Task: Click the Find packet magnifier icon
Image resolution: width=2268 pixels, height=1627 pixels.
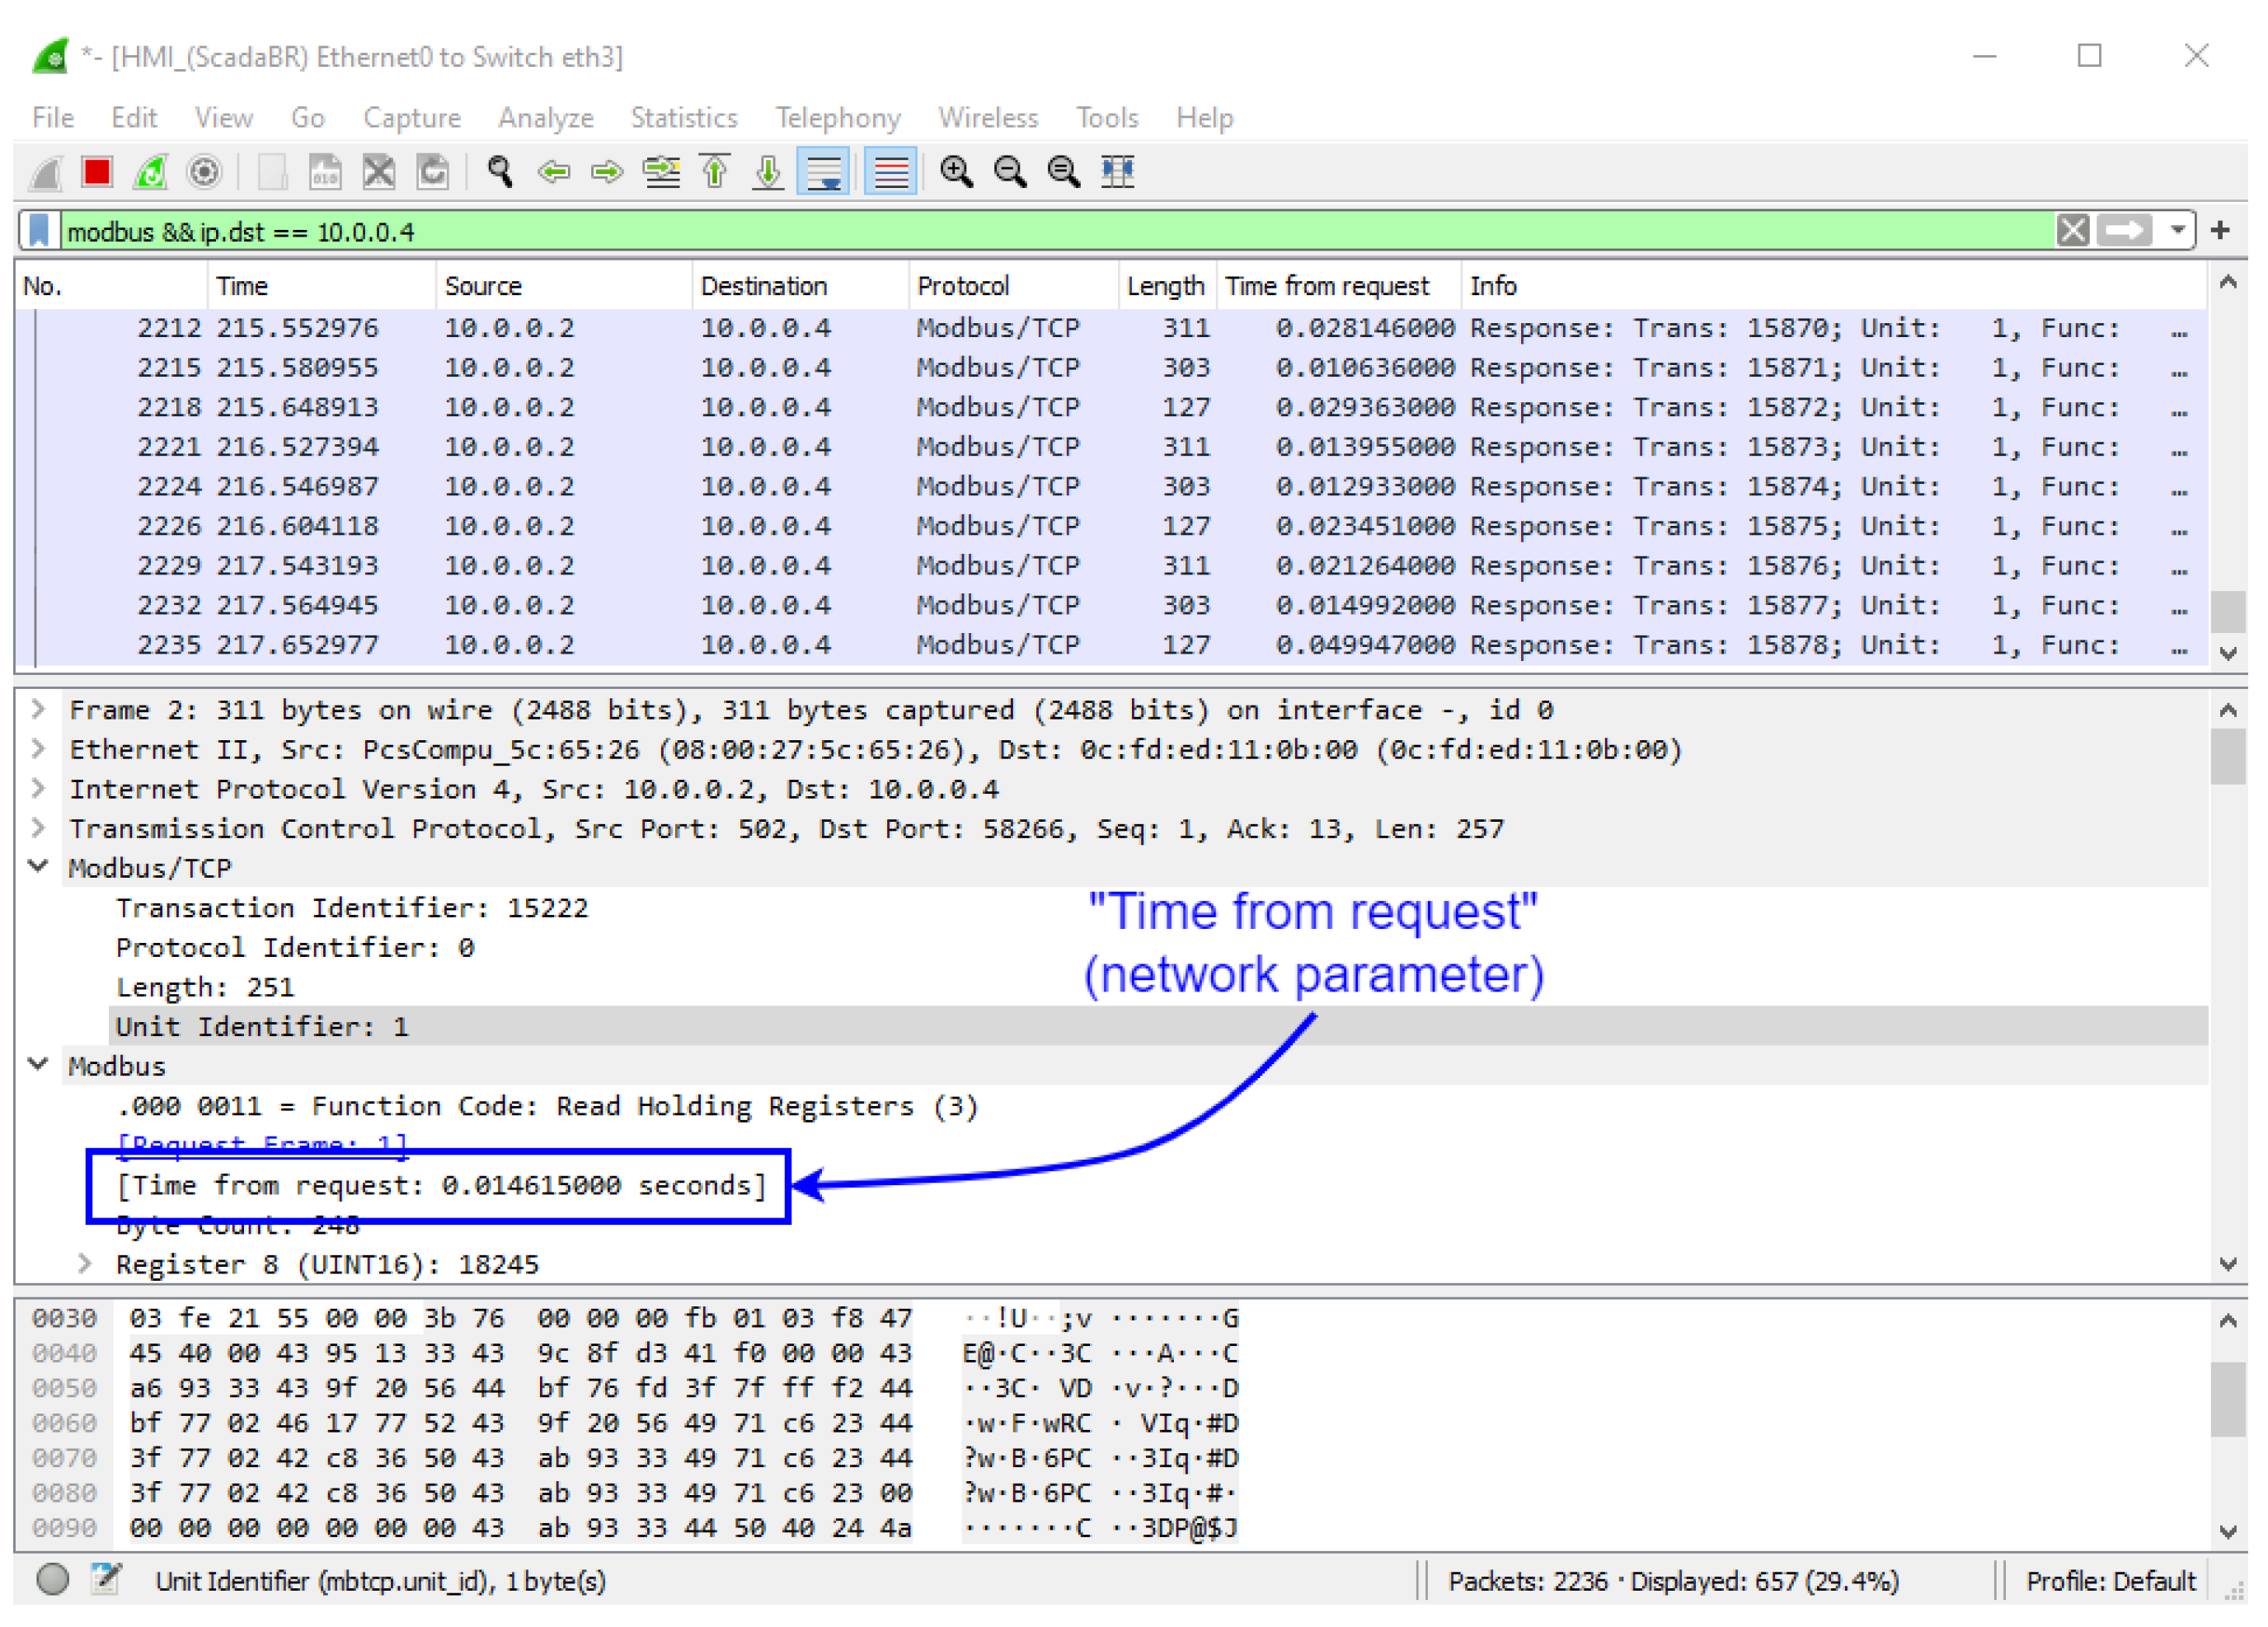Action: click(499, 172)
